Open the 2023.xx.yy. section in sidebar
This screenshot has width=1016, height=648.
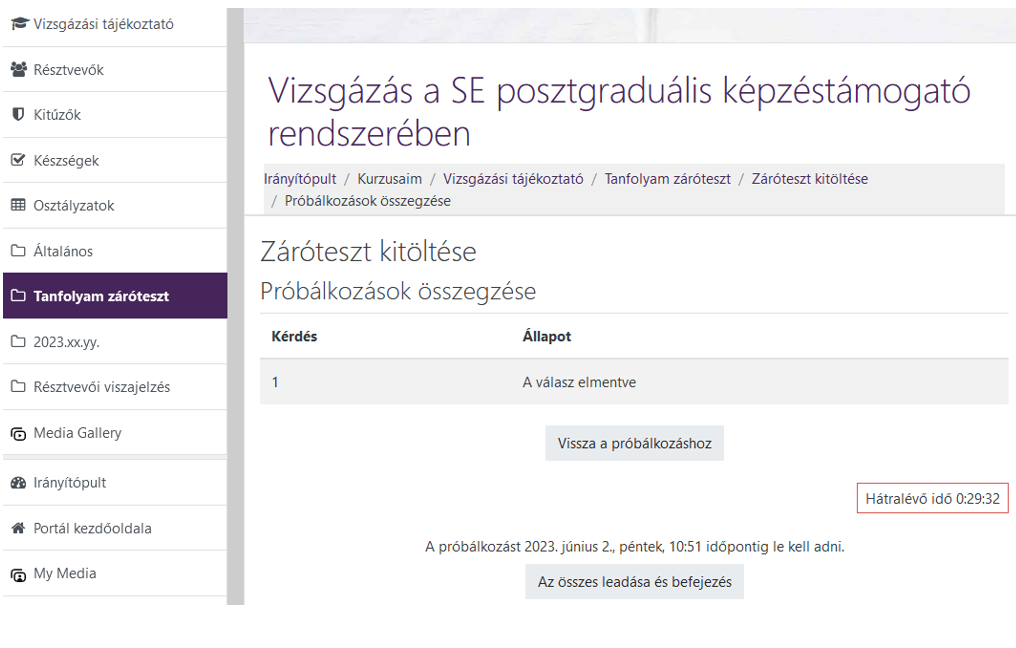(x=66, y=342)
